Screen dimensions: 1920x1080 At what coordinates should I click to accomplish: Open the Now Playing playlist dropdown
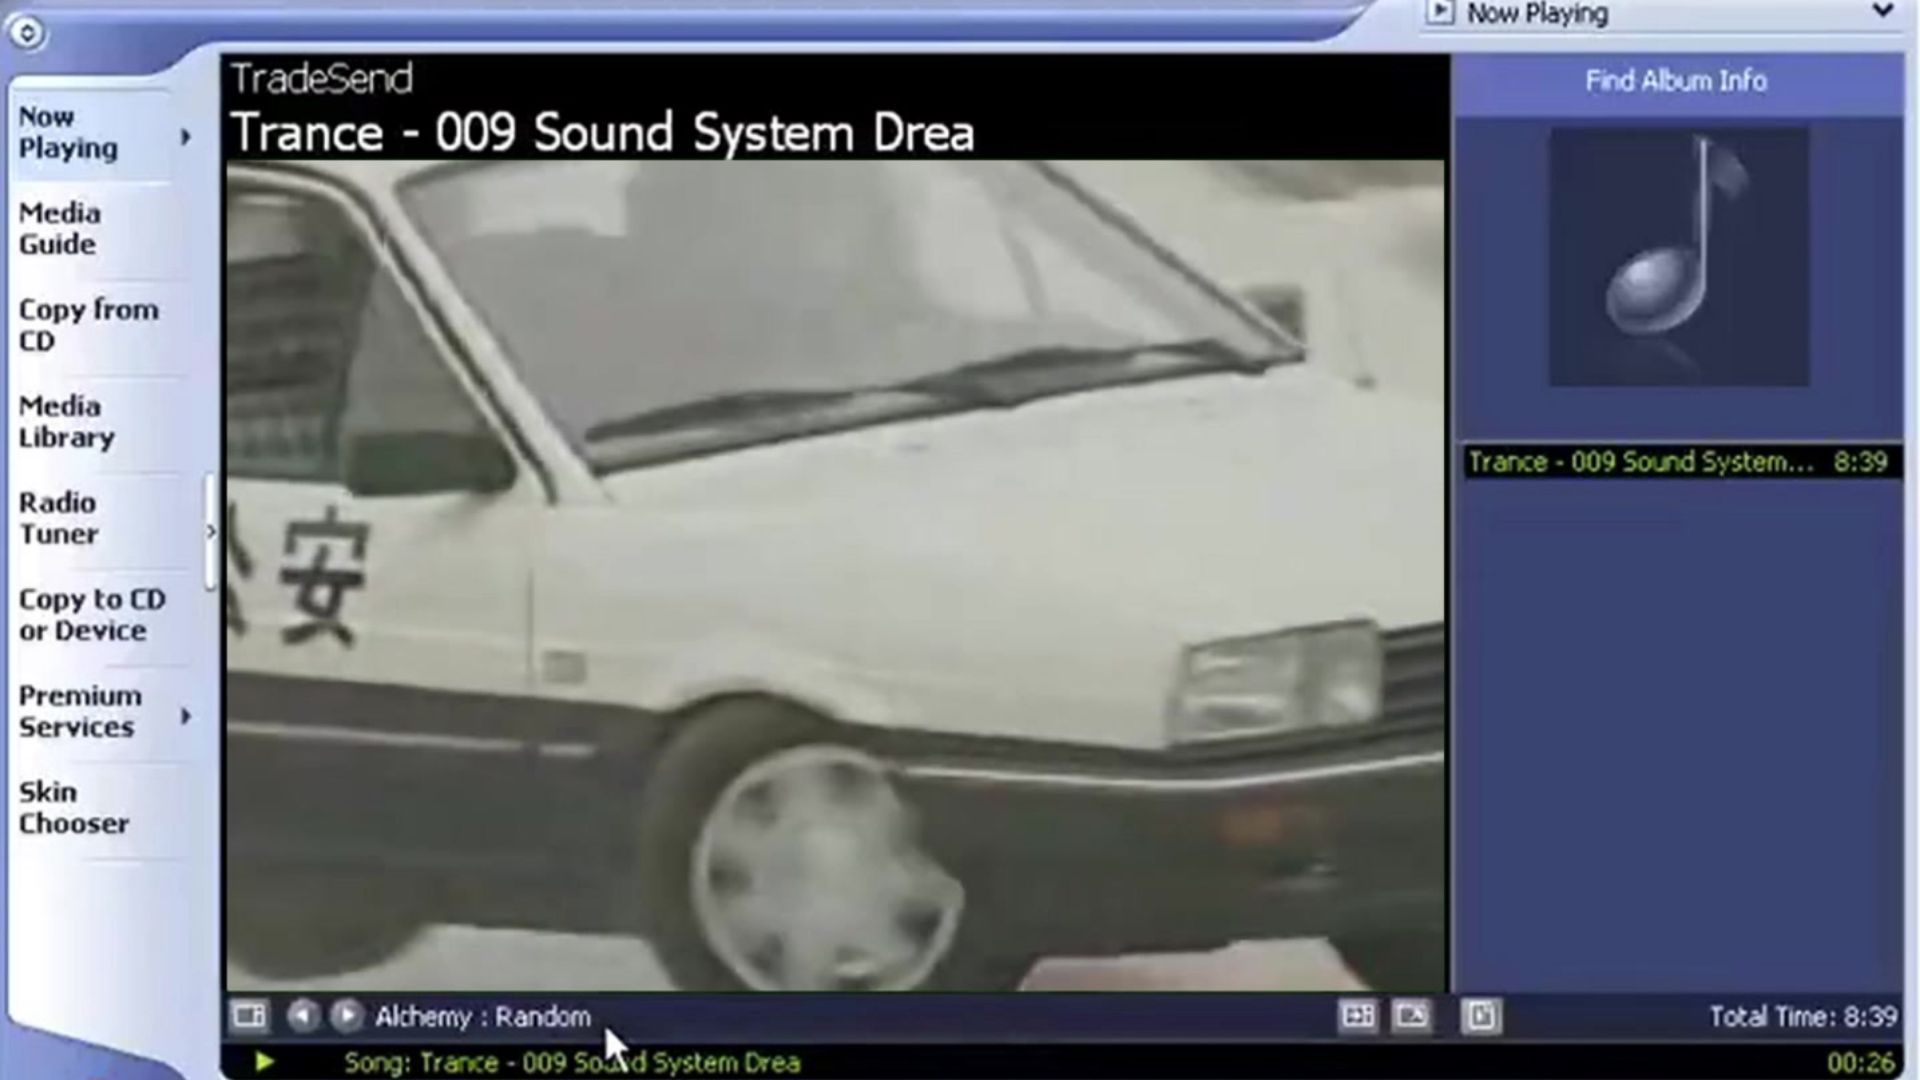tap(1882, 12)
